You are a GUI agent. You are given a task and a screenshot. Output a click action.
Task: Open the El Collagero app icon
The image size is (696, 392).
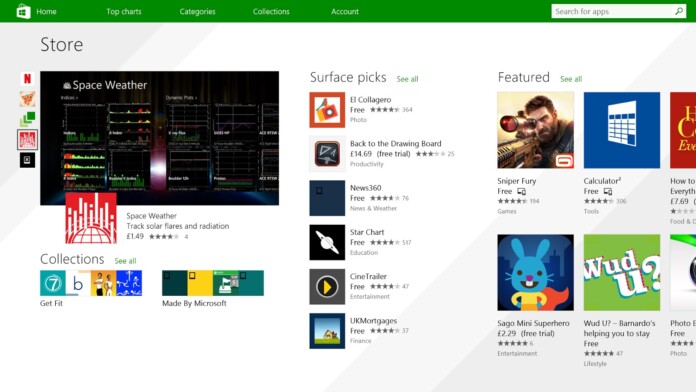click(327, 110)
